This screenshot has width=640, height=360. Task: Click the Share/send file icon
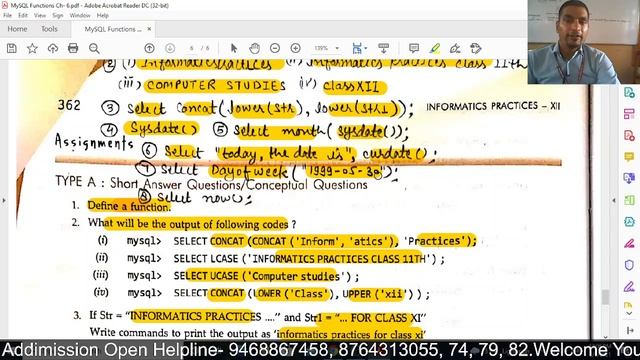(476, 49)
